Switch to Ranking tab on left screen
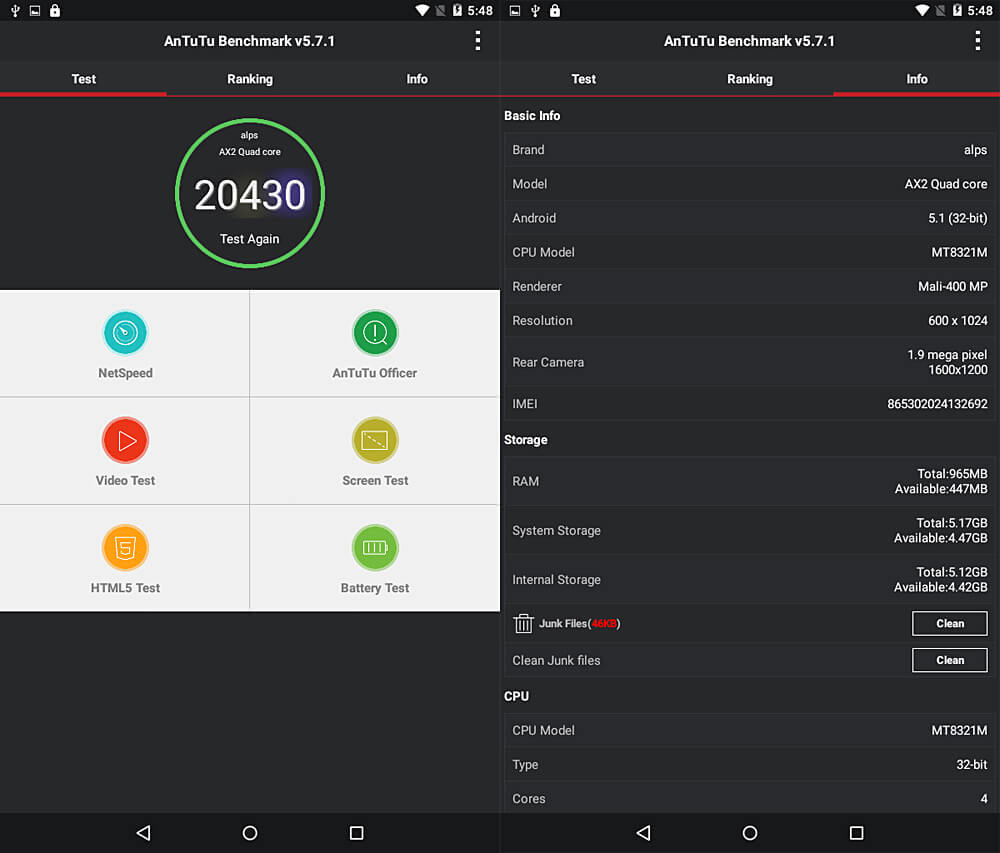 [250, 79]
